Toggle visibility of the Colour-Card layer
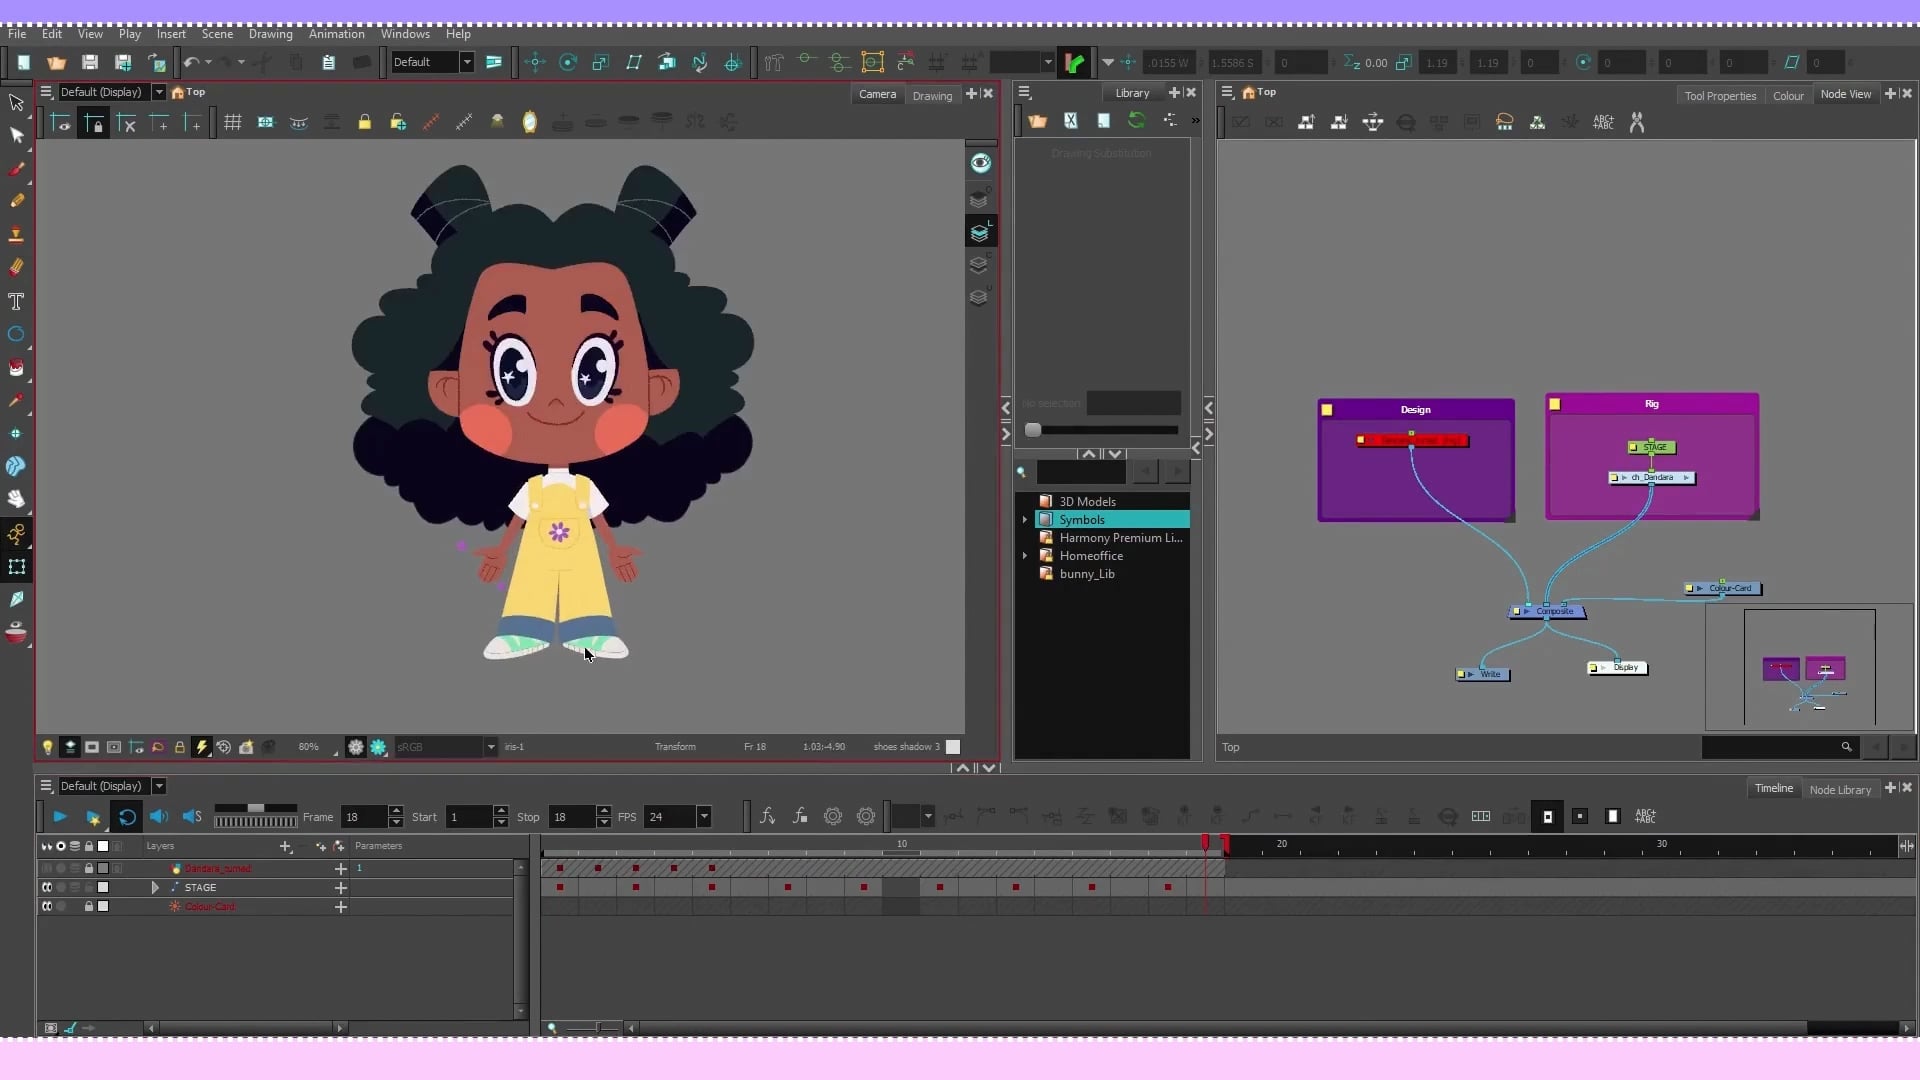This screenshot has height=1080, width=1920. point(46,907)
